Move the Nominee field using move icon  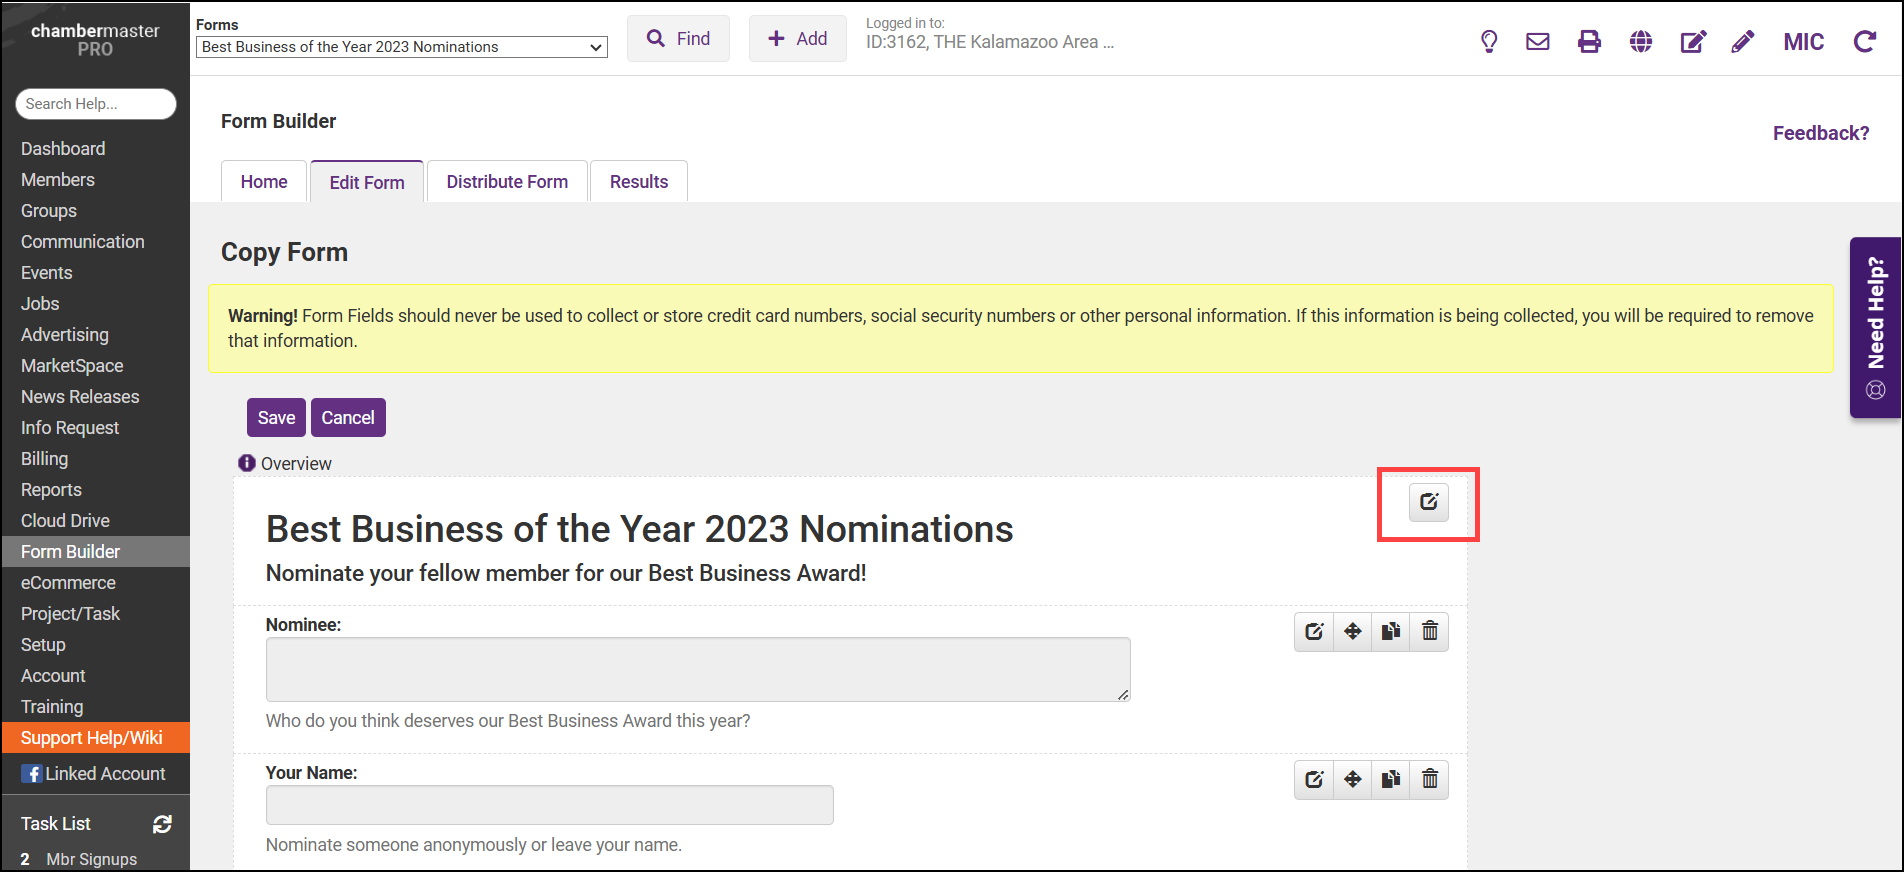[1353, 631]
